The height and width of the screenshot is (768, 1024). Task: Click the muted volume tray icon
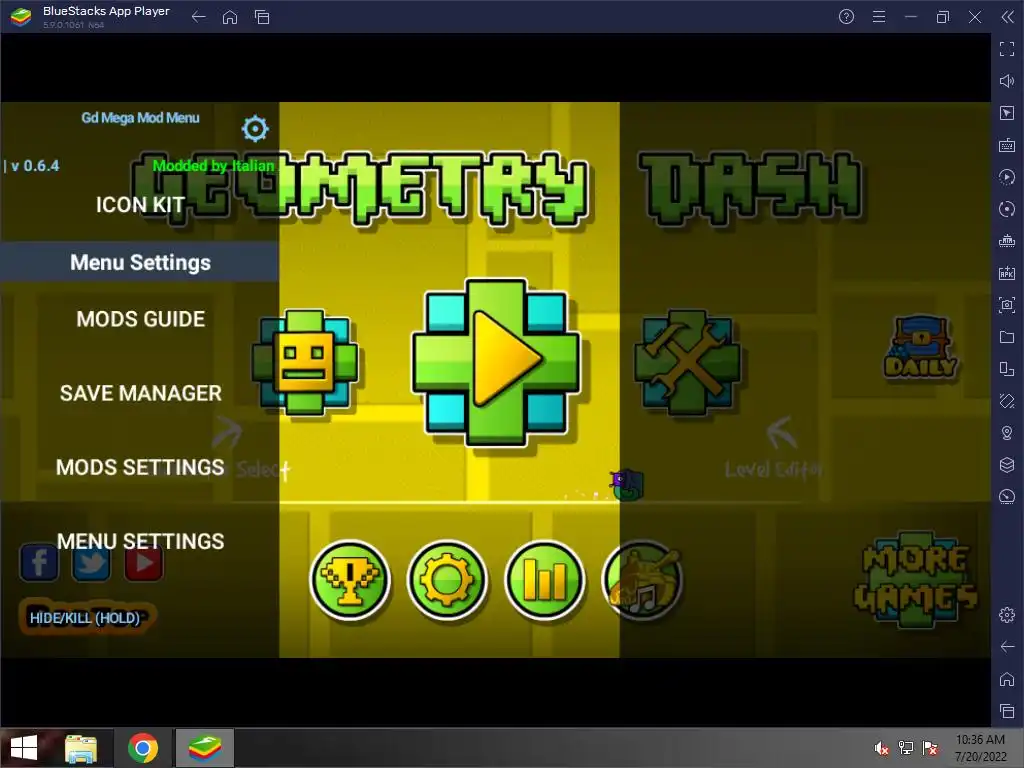tap(882, 748)
